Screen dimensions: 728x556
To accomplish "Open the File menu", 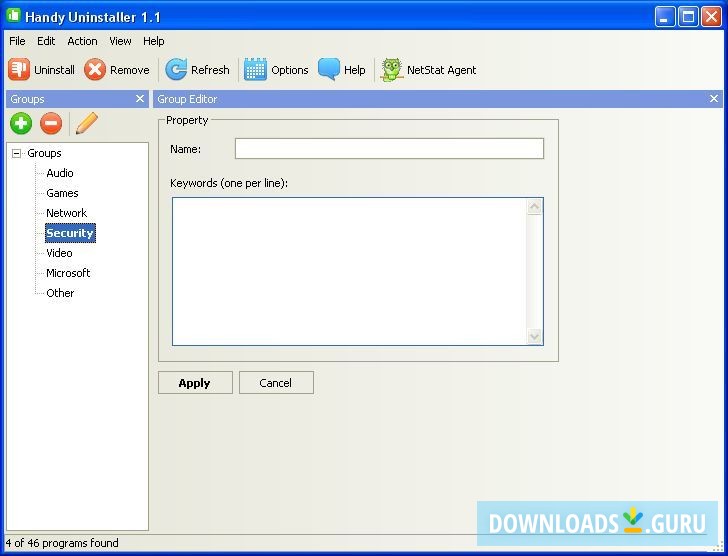I will coord(17,41).
